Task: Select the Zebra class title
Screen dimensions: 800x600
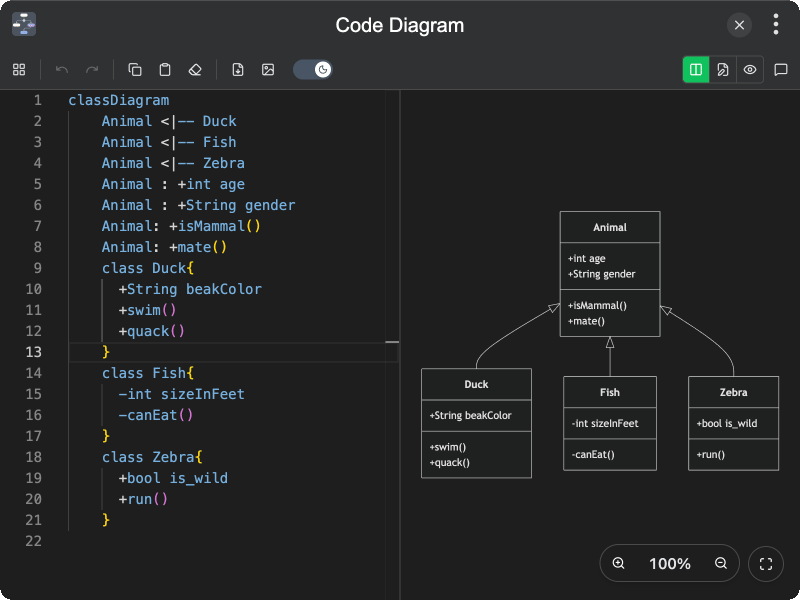Action: coord(733,392)
